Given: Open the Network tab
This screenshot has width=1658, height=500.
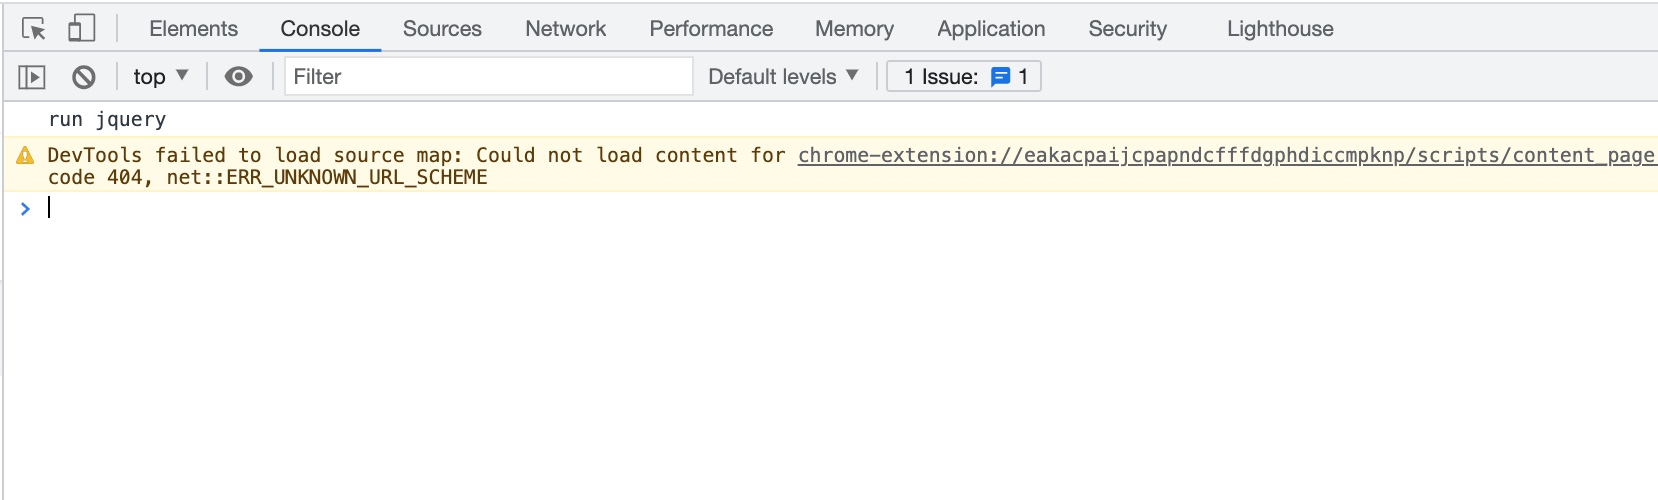Looking at the screenshot, I should [x=566, y=29].
